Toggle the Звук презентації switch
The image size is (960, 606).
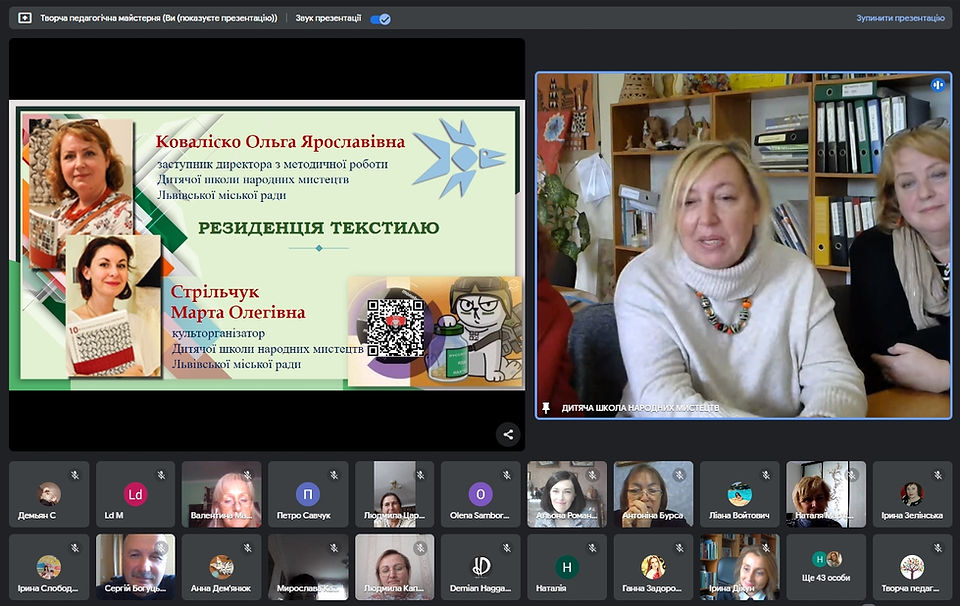click(x=380, y=19)
